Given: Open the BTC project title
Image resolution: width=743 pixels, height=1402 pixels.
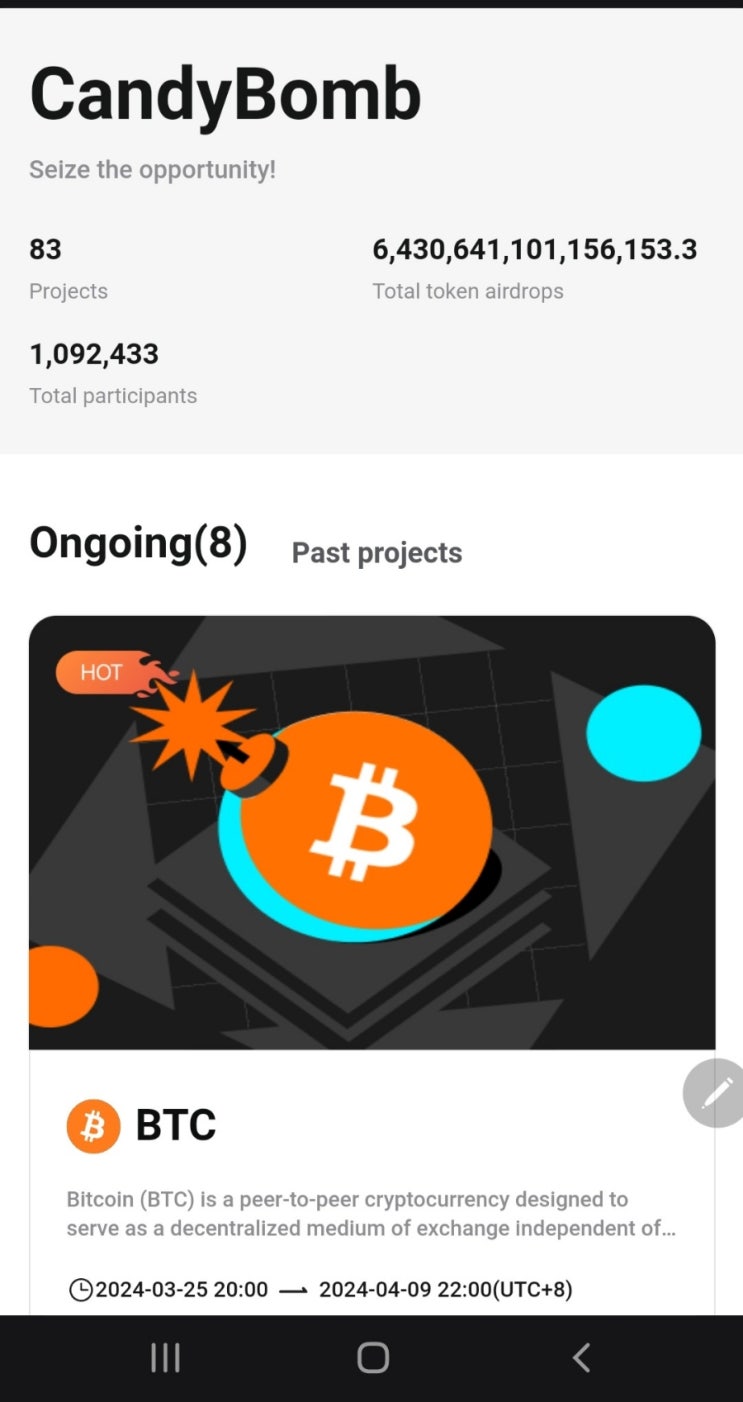Looking at the screenshot, I should 175,1126.
